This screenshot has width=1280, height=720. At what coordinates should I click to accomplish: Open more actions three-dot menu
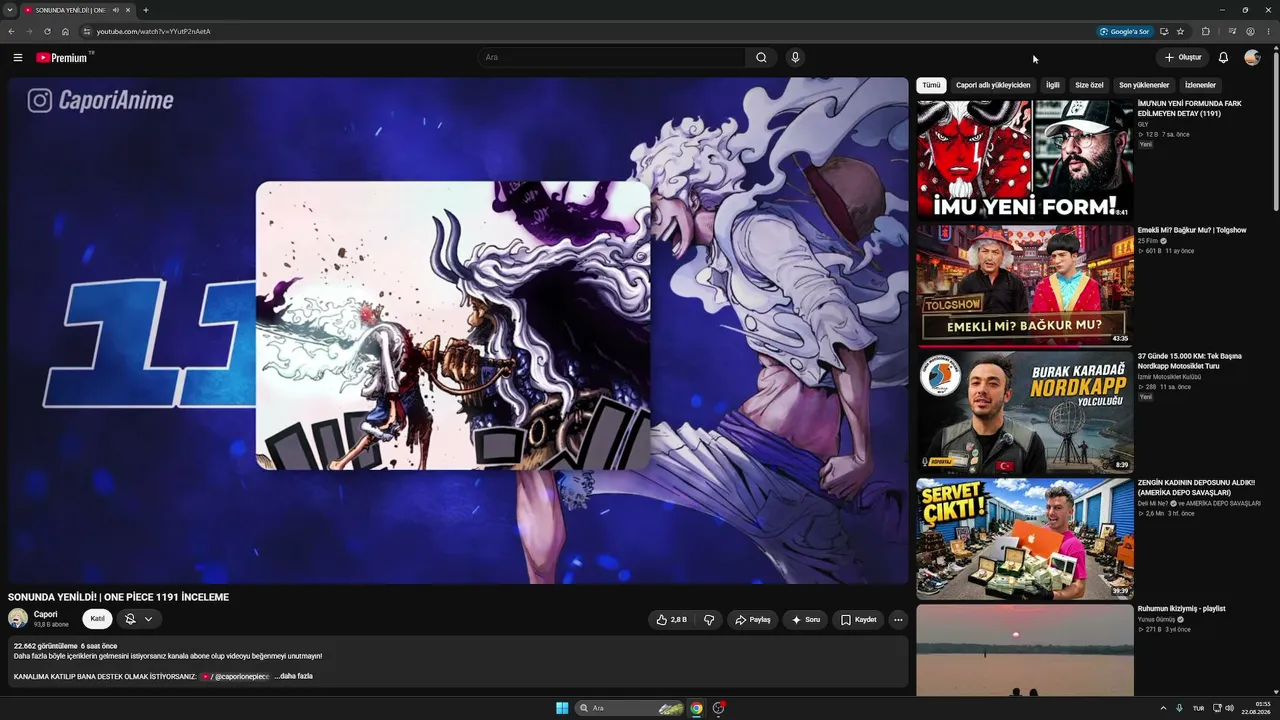click(898, 620)
